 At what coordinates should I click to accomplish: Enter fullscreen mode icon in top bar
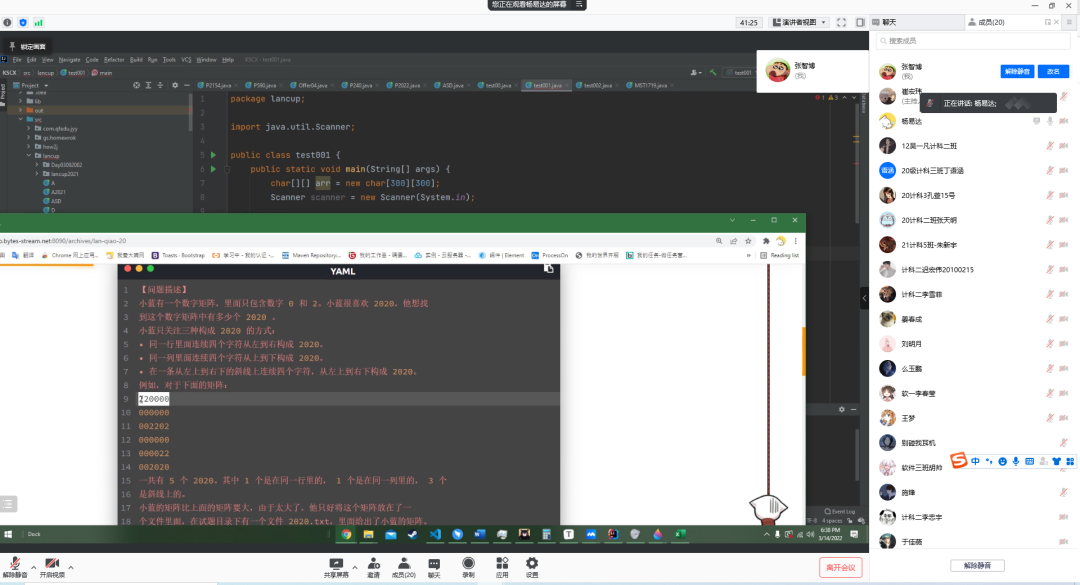click(x=842, y=22)
